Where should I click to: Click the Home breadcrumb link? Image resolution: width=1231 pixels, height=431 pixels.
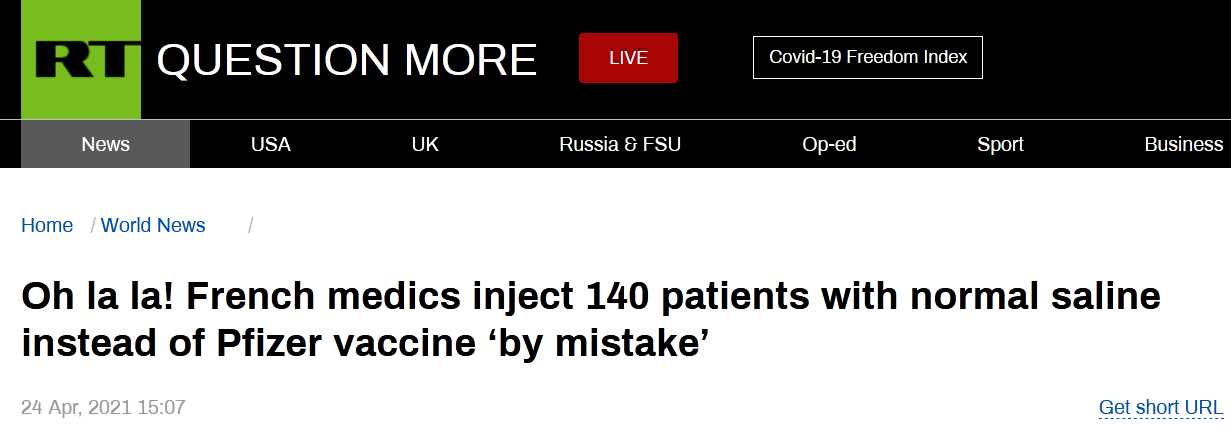pos(47,225)
